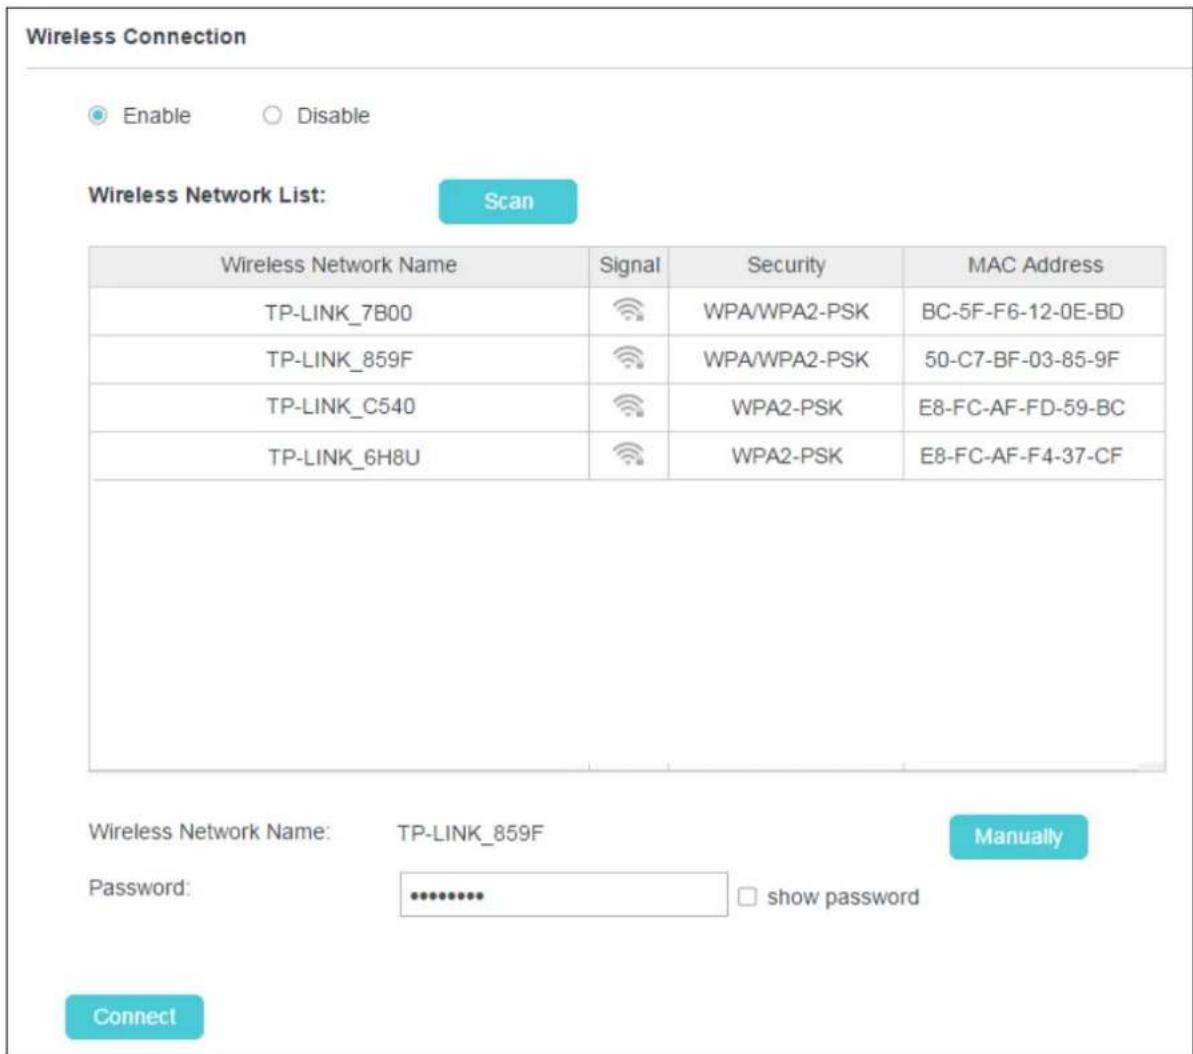Click the Wireless Network Name column header

click(339, 265)
